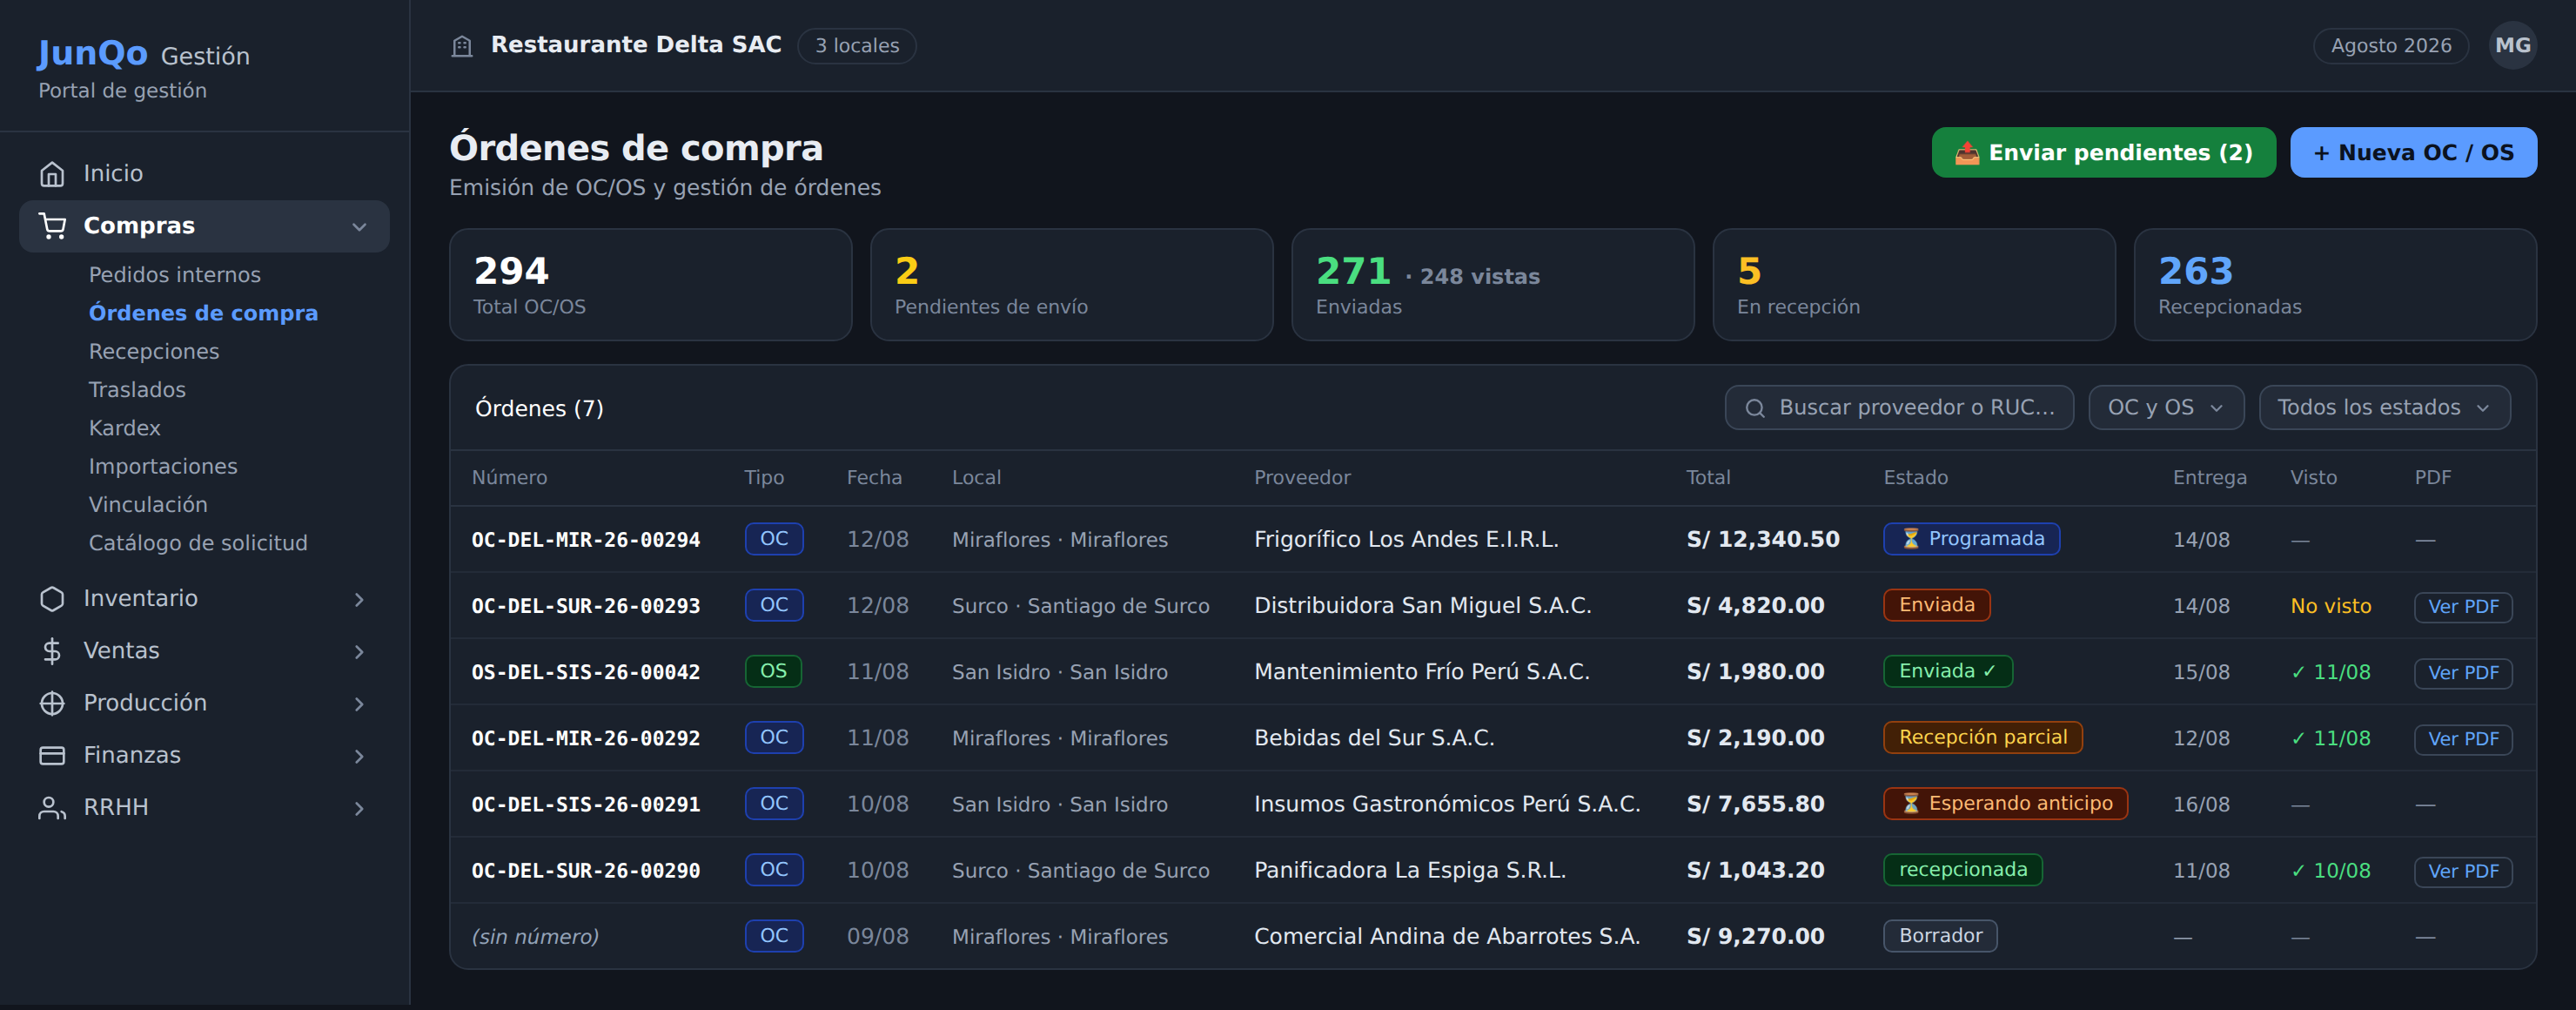Click the En recepción card

coord(1914,285)
